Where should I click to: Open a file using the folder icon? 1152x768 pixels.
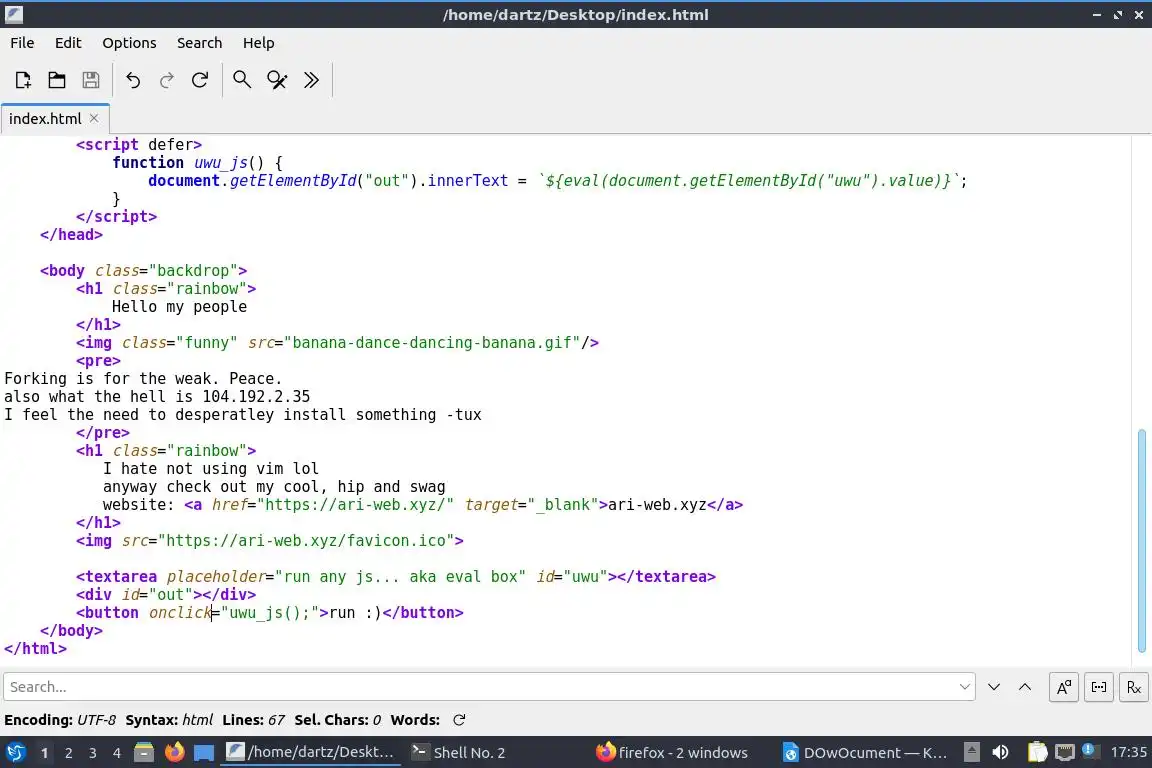pos(57,79)
